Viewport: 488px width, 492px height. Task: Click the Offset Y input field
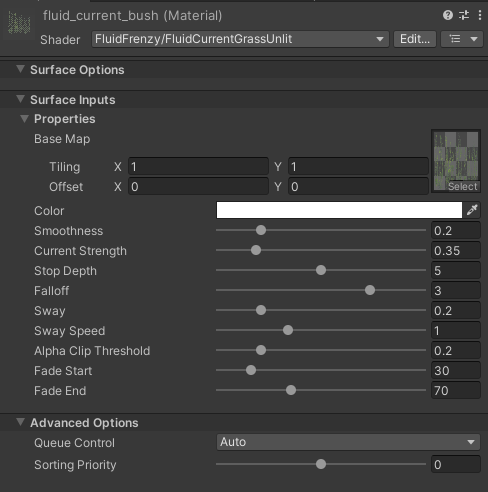click(x=358, y=186)
